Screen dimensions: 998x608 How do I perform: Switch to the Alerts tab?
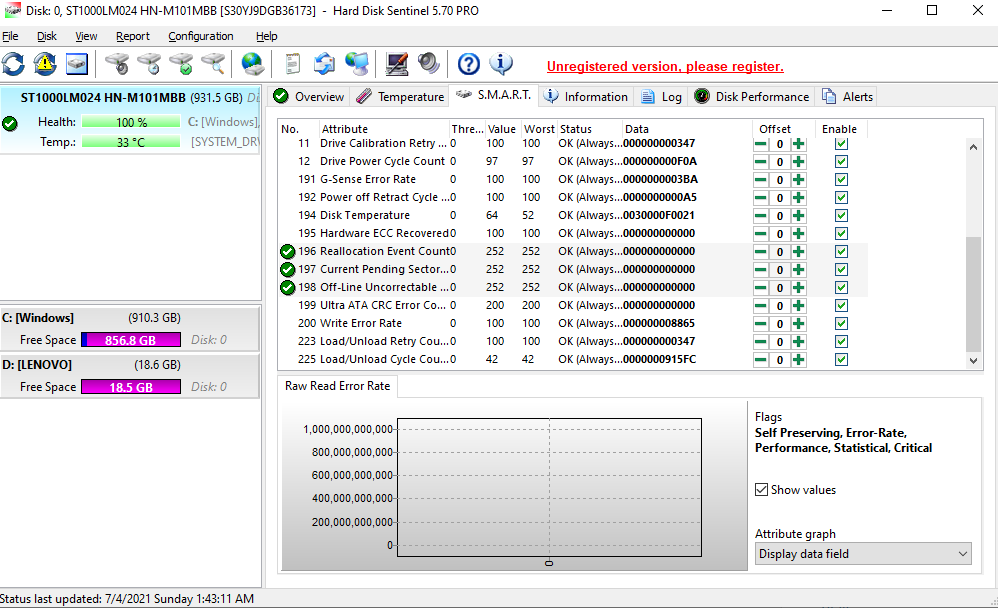click(x=847, y=97)
